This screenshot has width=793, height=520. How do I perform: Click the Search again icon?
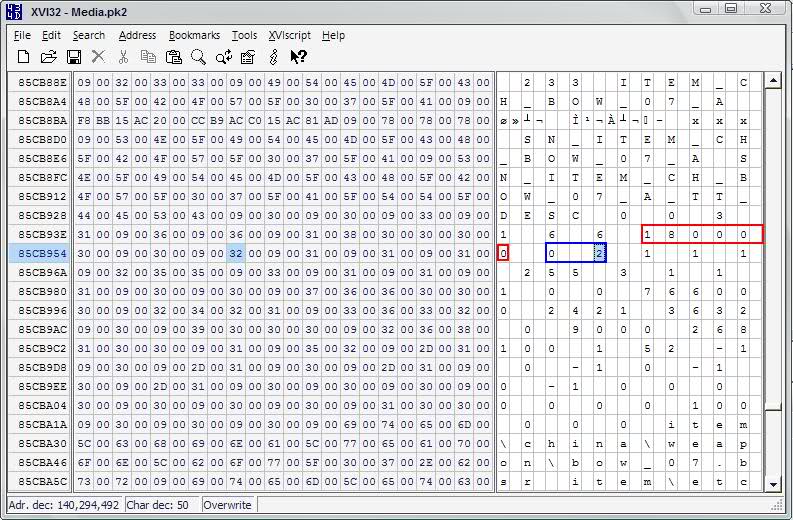pos(224,57)
